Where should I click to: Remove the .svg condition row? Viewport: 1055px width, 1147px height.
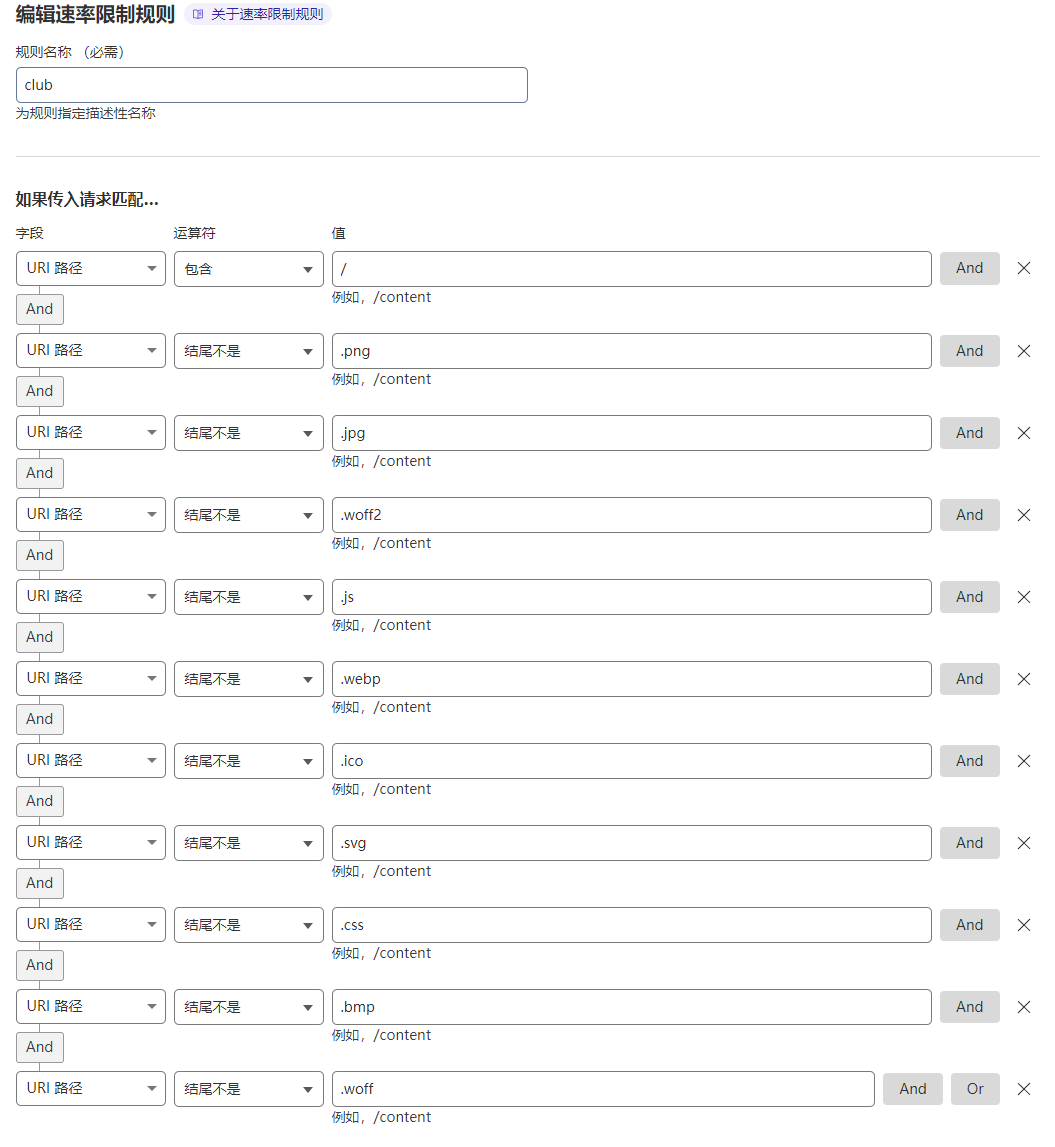[x=1023, y=843]
